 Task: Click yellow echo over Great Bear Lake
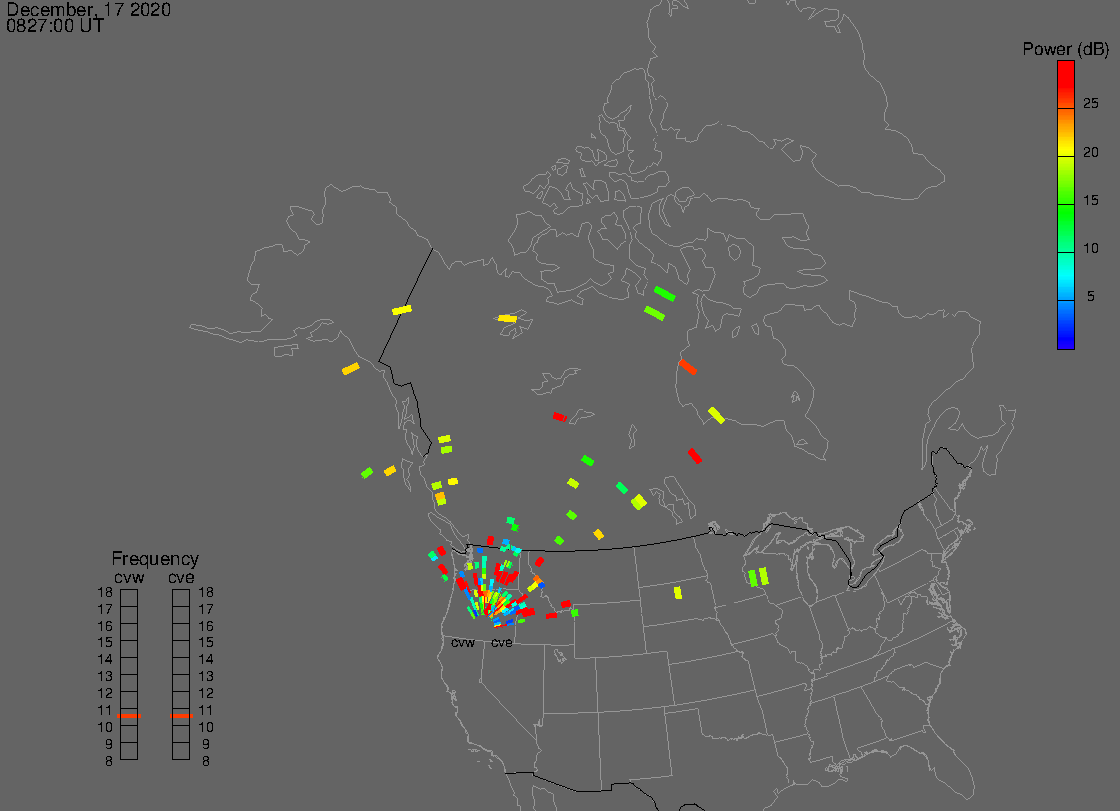pos(507,319)
